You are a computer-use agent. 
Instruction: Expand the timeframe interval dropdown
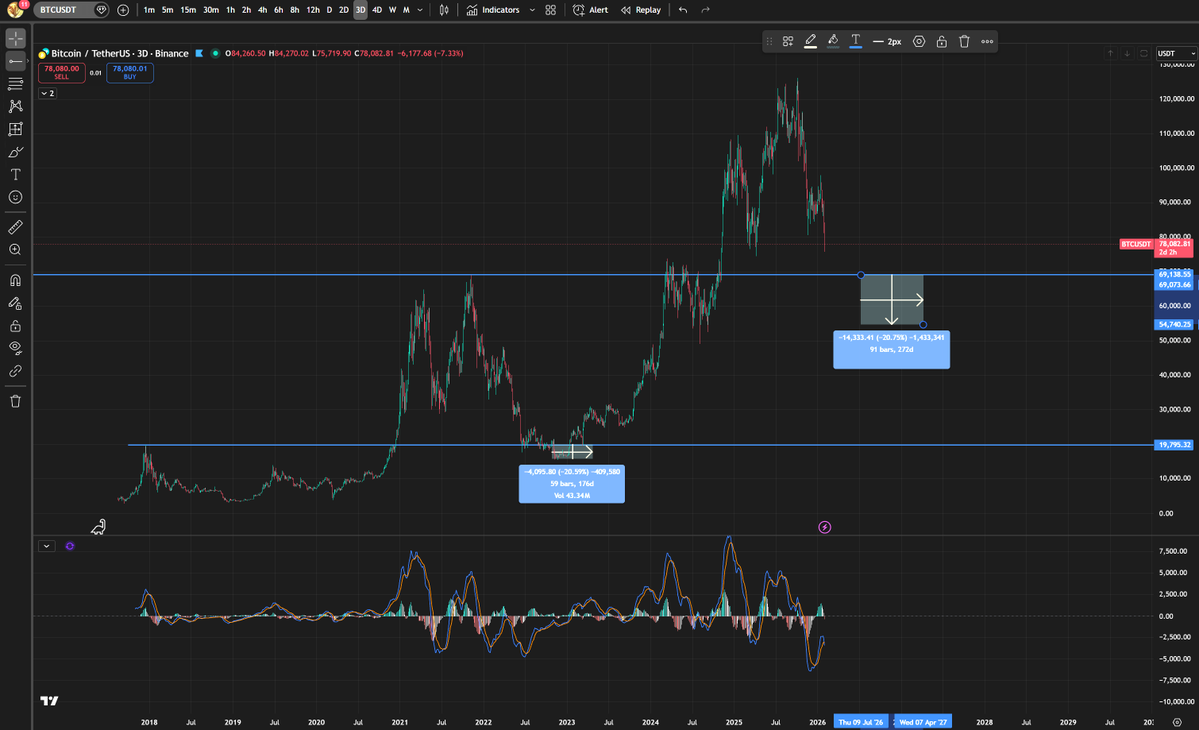[420, 10]
